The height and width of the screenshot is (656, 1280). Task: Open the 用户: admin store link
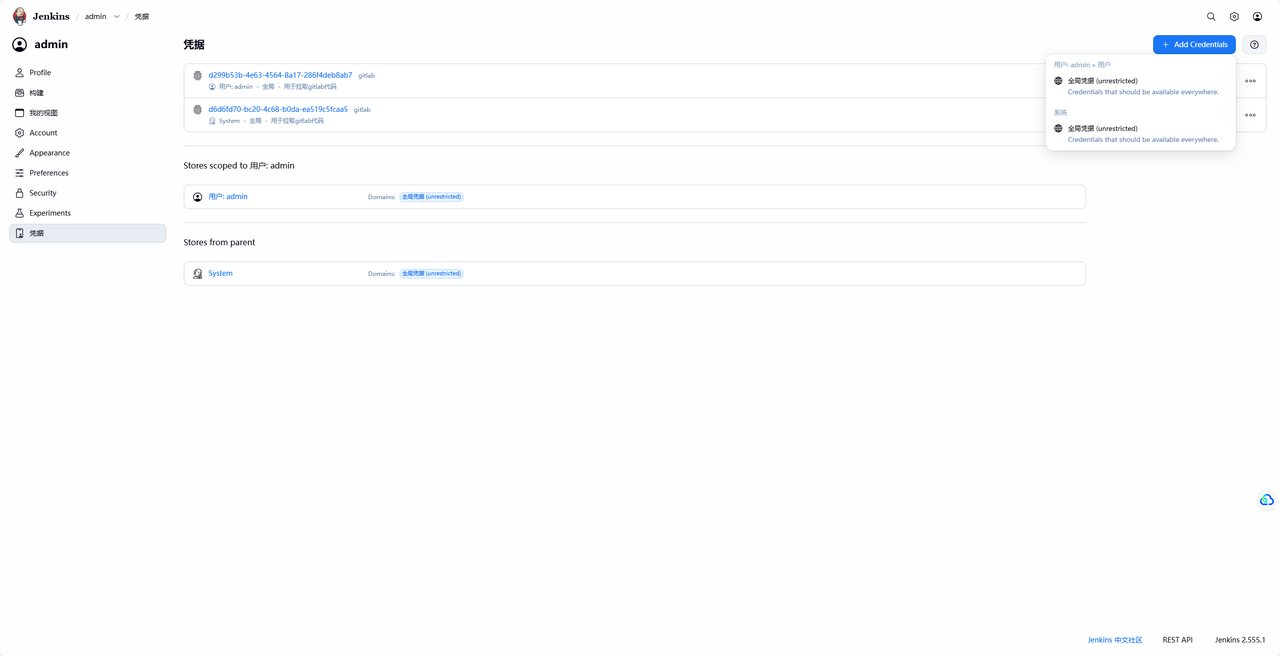pos(228,197)
